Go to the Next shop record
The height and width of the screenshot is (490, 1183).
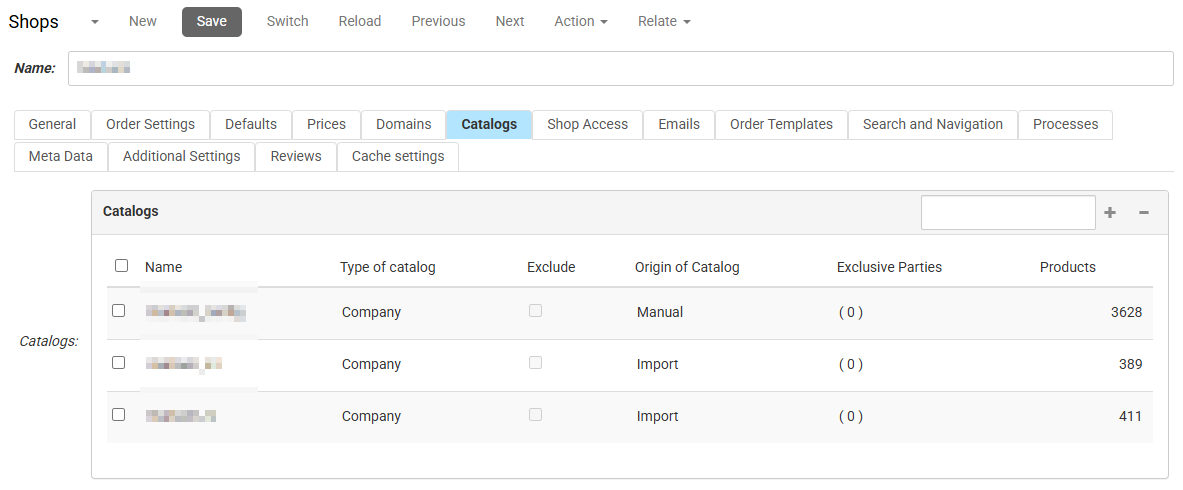[510, 21]
